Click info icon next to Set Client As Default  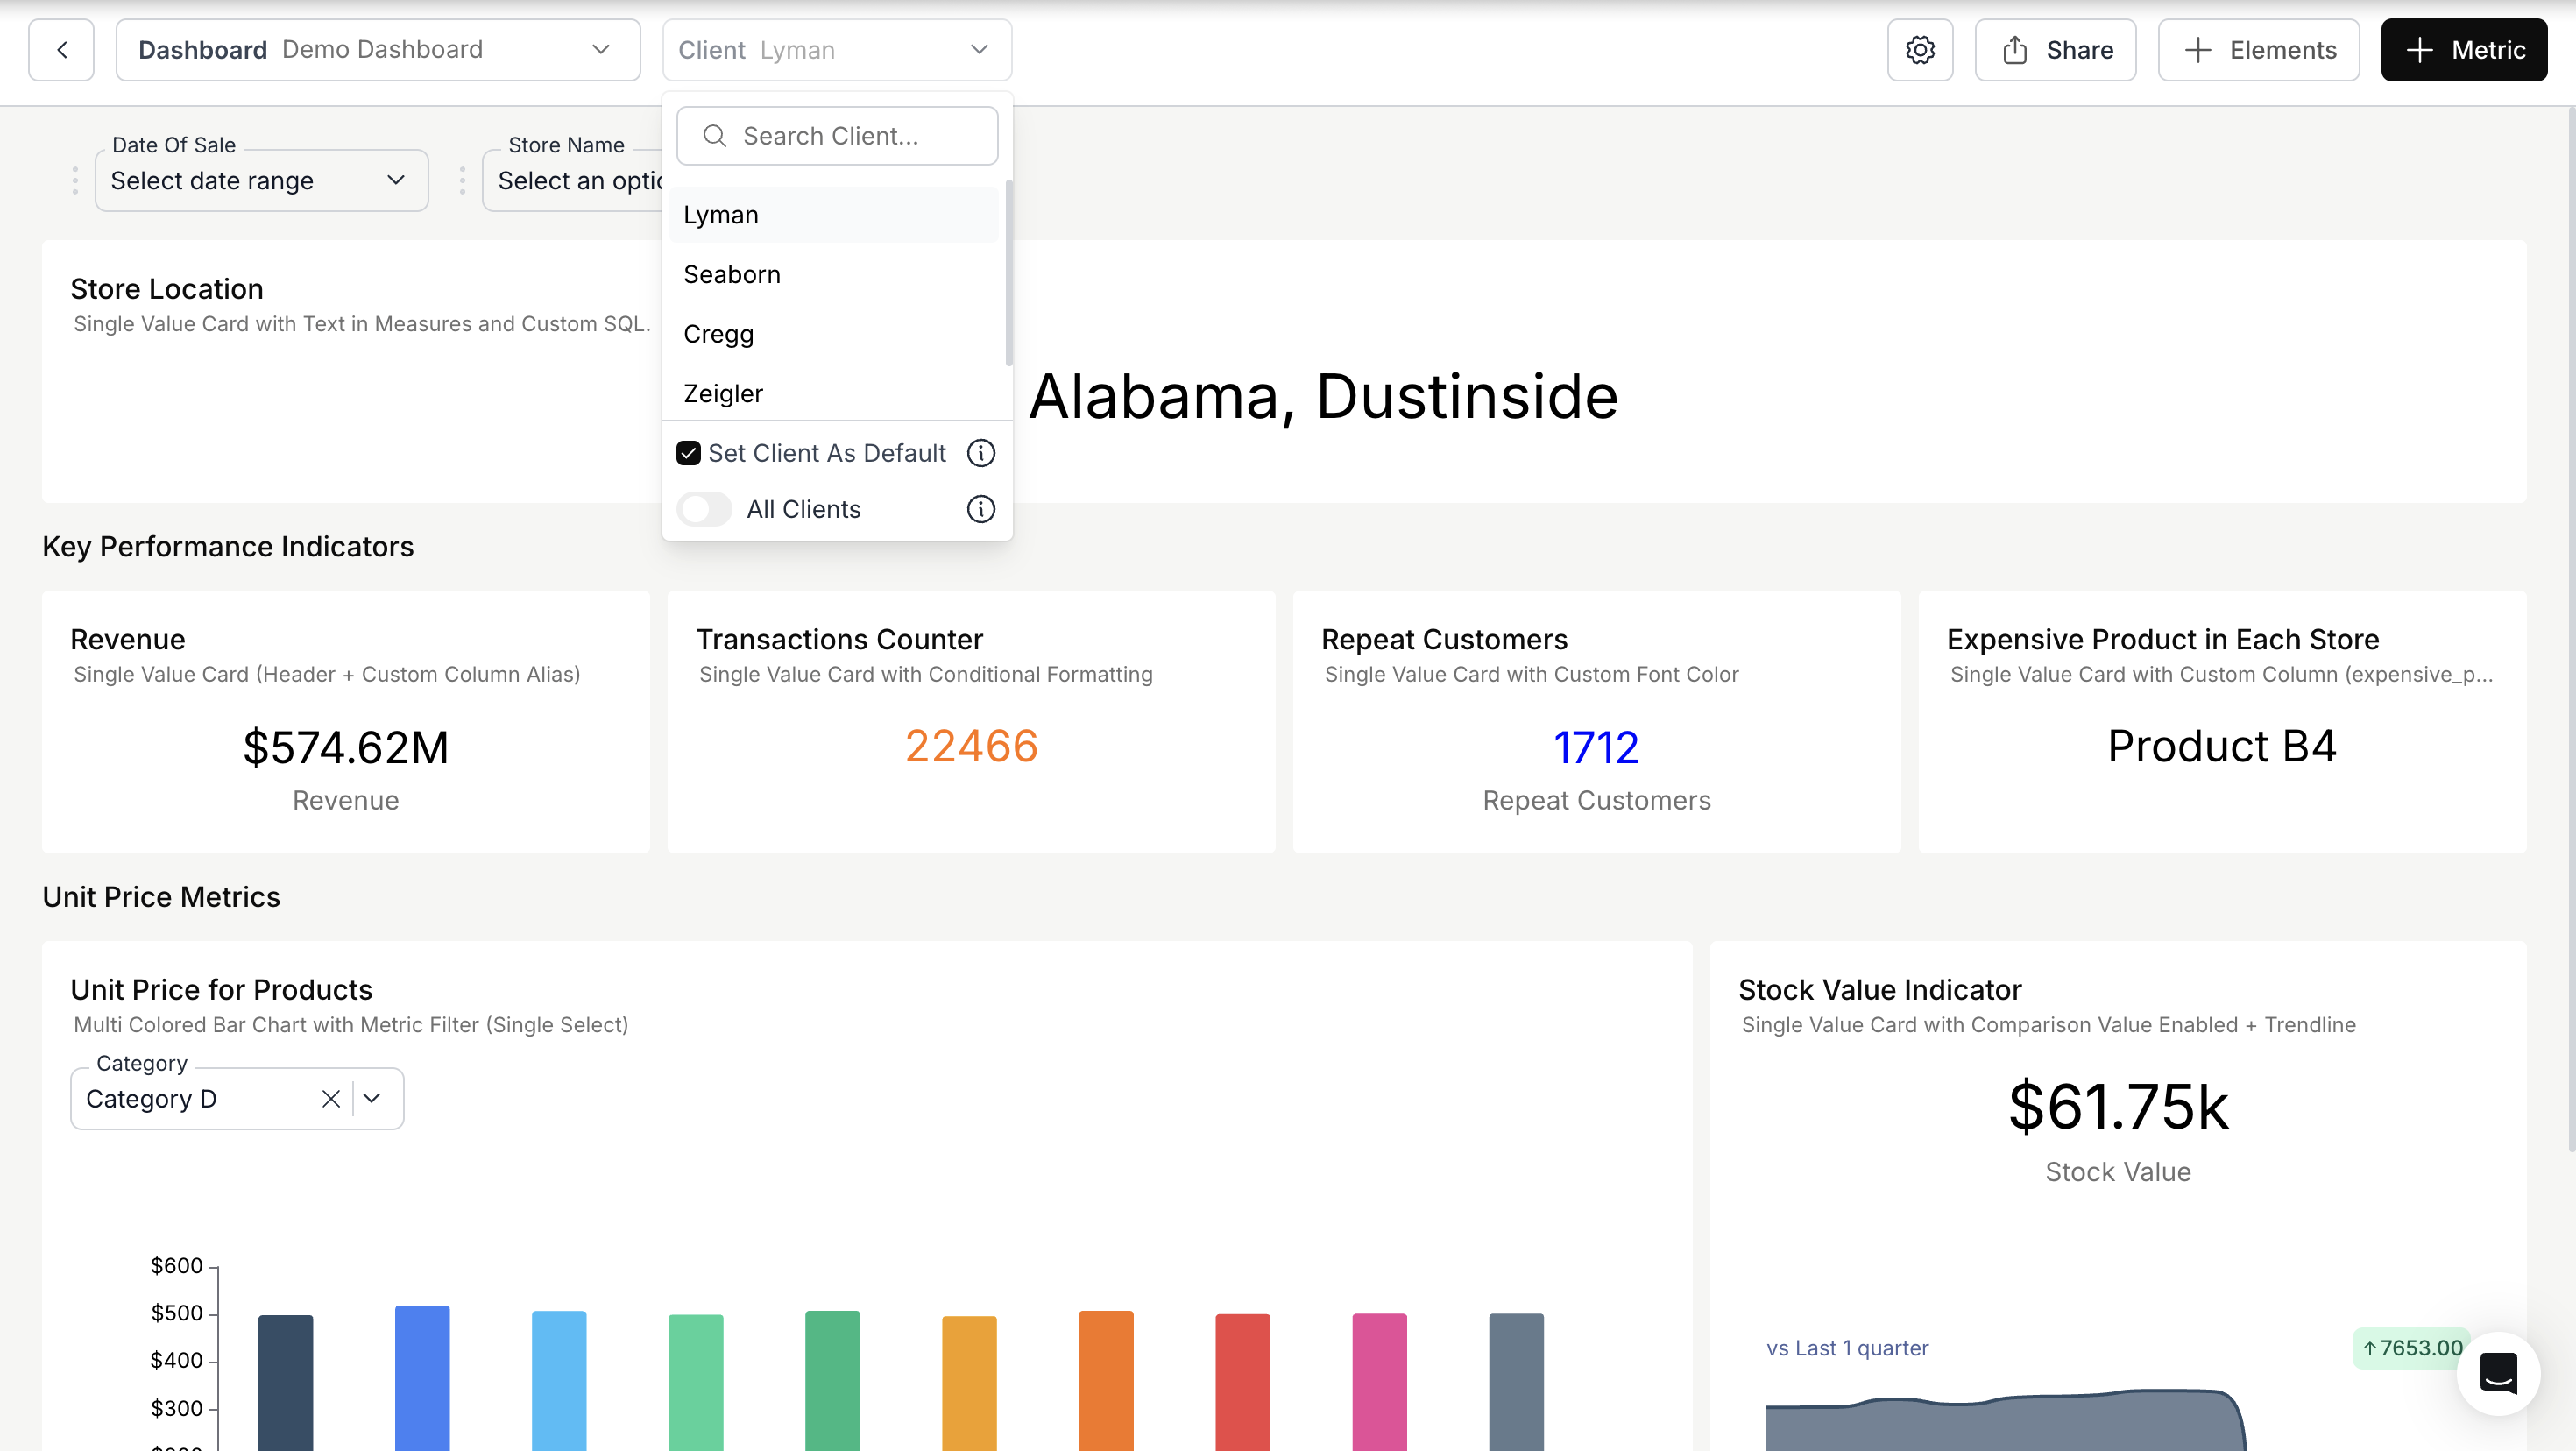tap(980, 453)
